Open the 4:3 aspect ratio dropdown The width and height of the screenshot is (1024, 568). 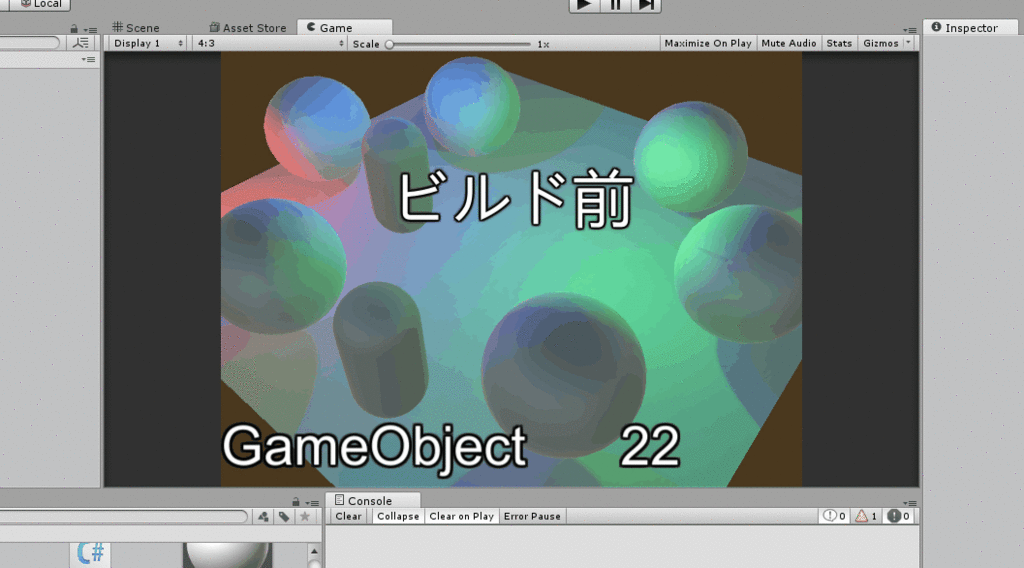[270, 43]
